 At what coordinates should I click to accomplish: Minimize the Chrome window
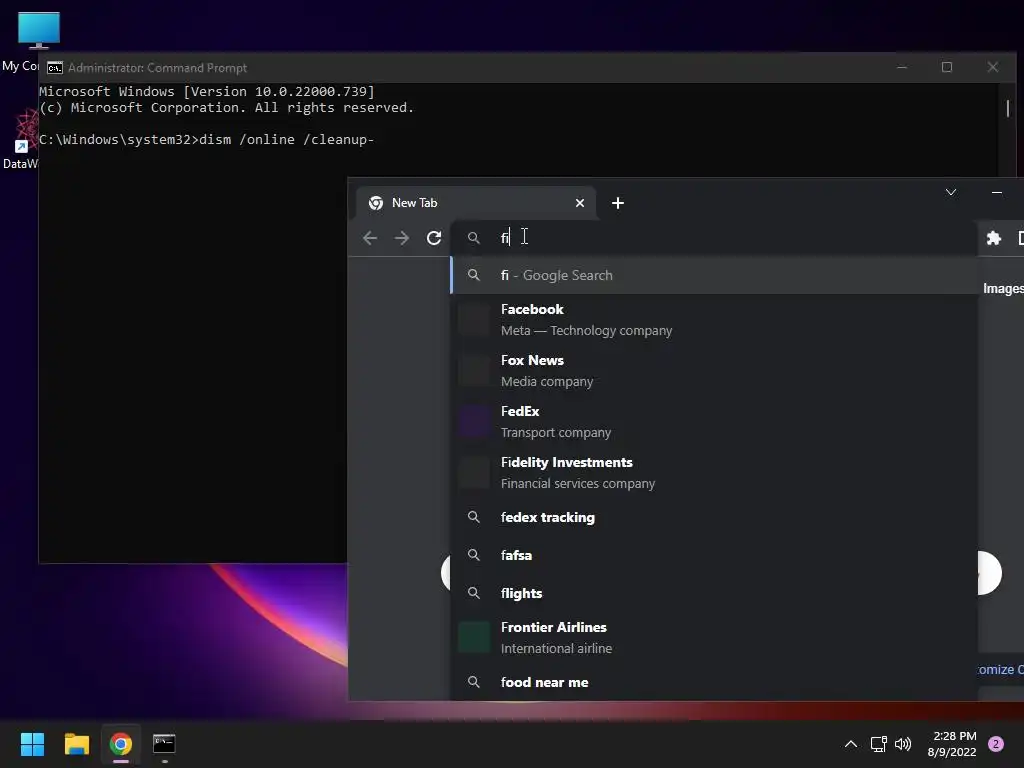point(997,192)
